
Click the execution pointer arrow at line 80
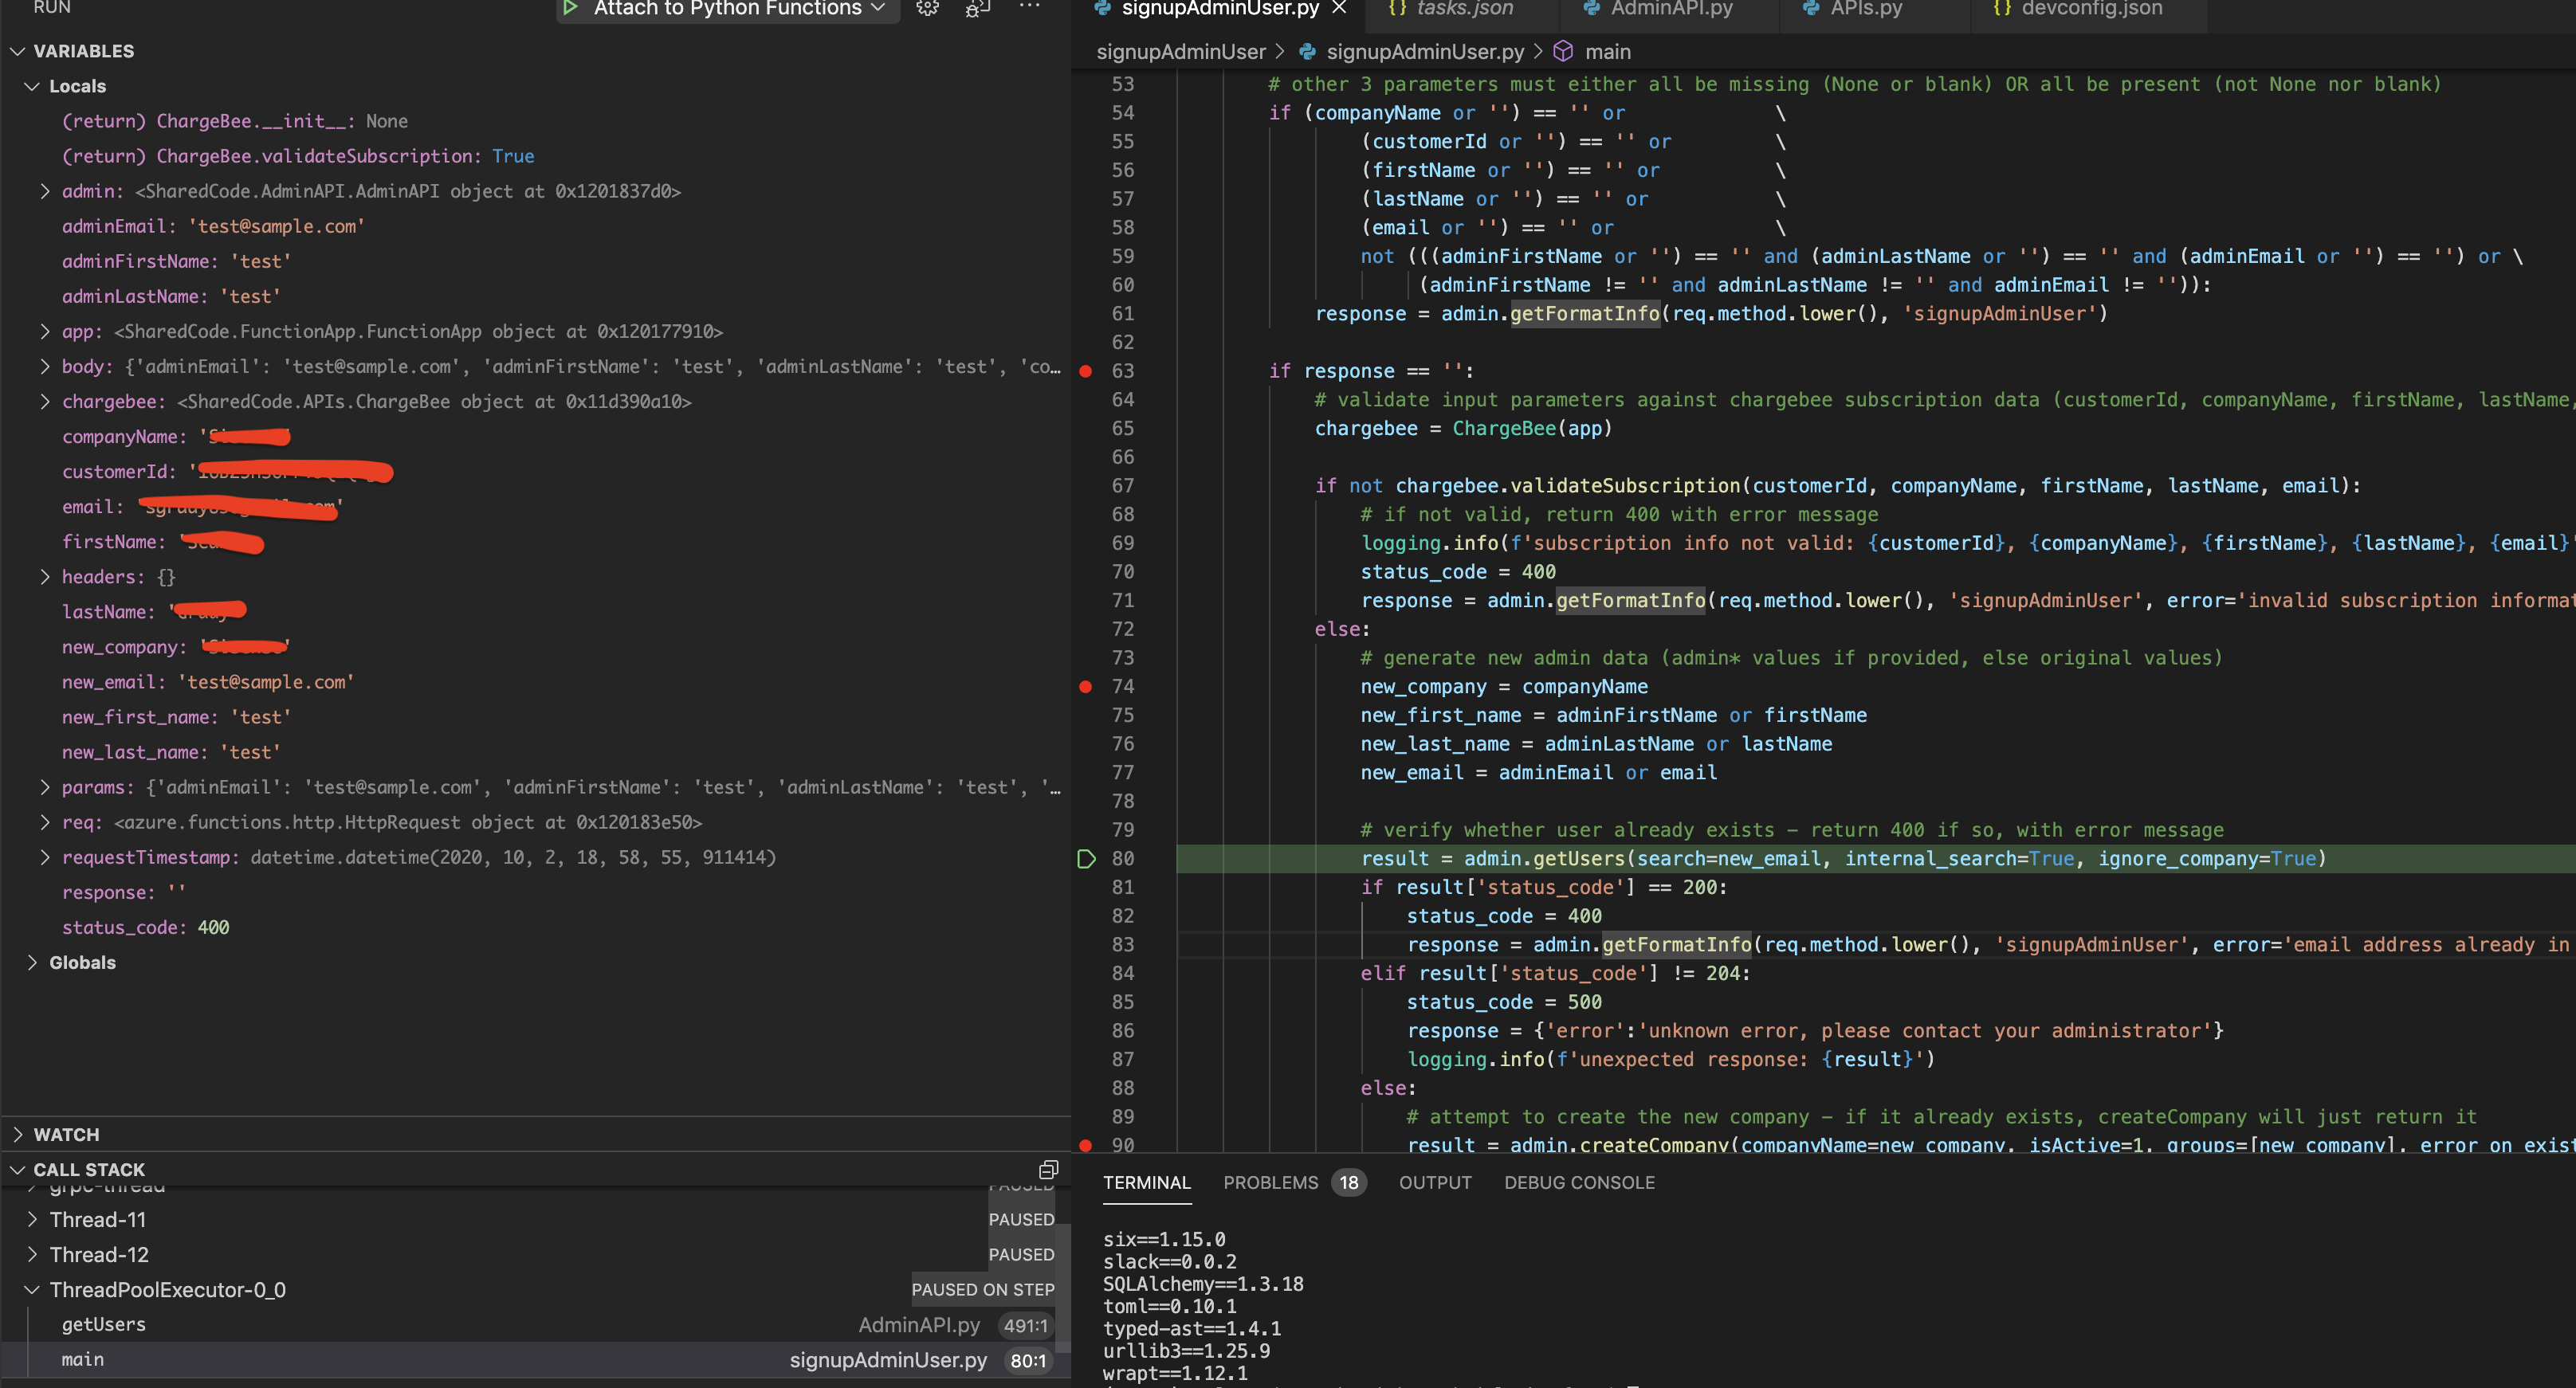tap(1086, 858)
